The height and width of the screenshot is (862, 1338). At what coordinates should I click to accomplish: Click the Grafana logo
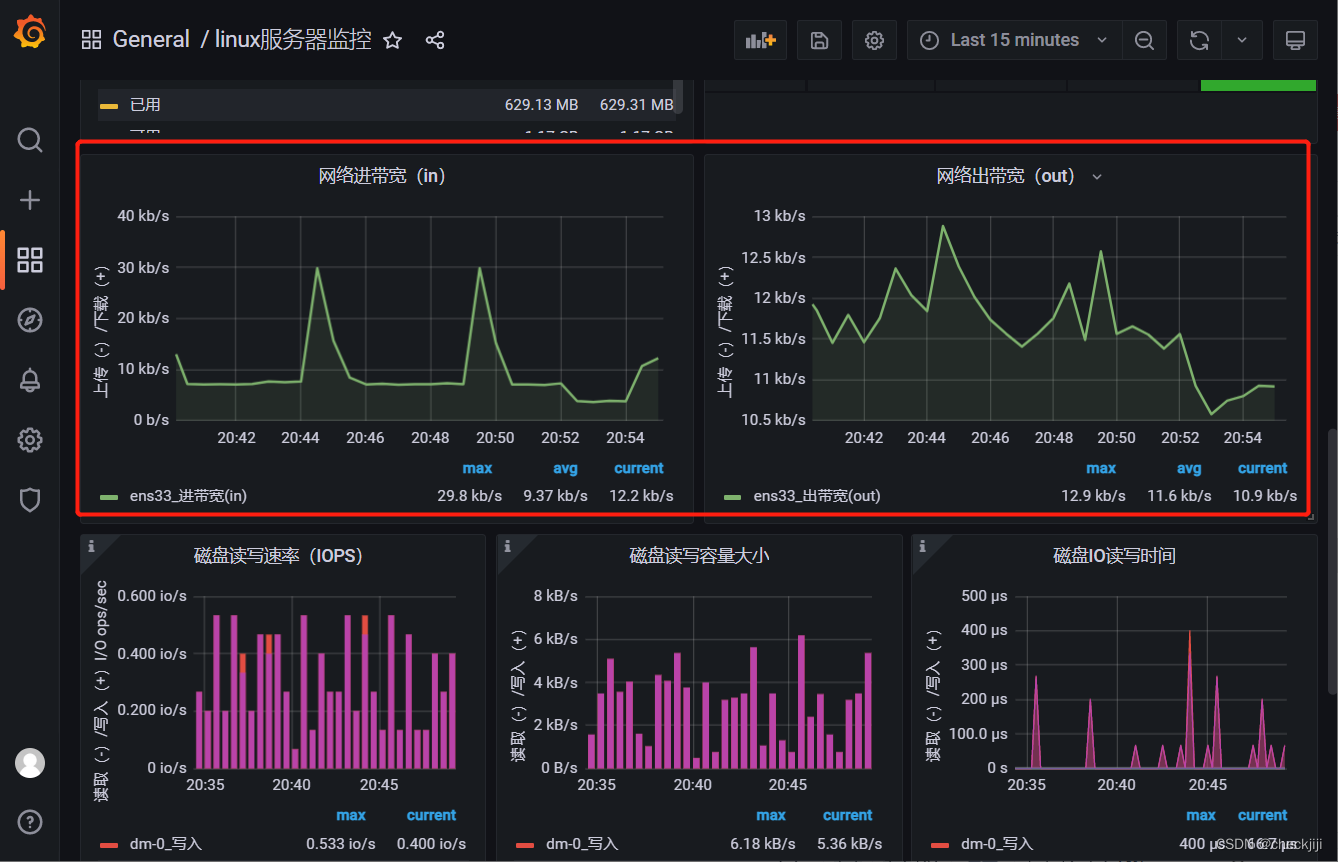point(29,32)
